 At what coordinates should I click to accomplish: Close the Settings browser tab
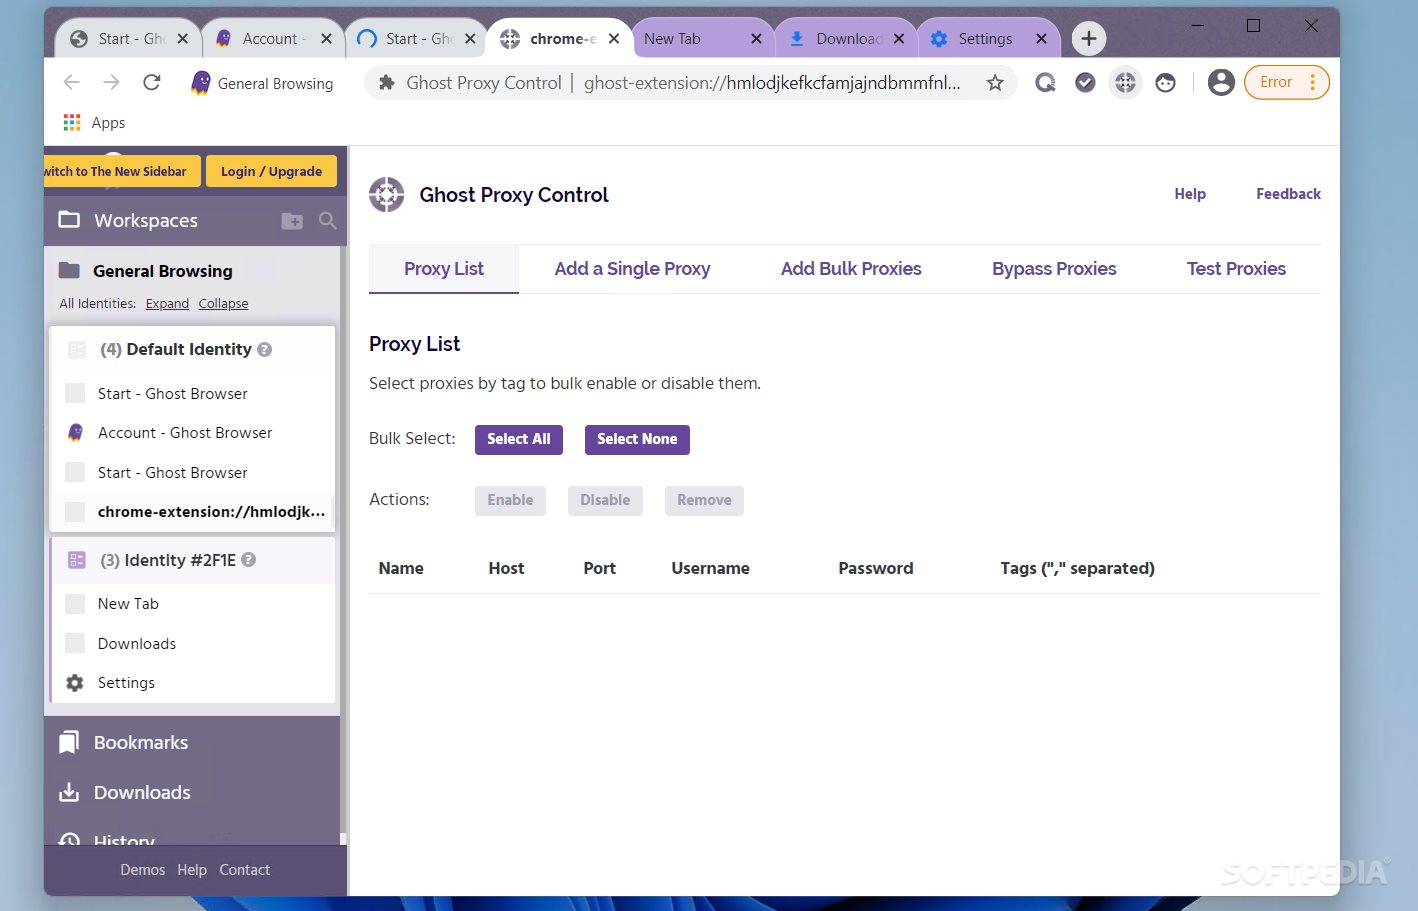coord(1041,39)
